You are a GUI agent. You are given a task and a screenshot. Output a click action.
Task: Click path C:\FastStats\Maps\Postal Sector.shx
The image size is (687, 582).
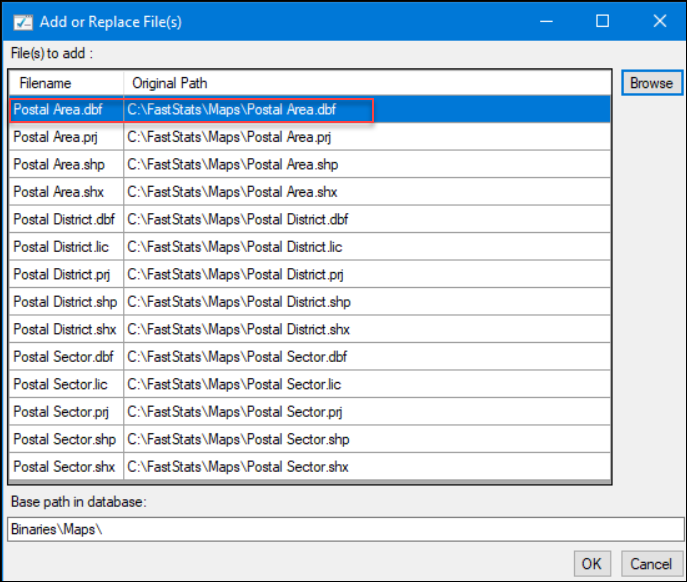click(238, 467)
